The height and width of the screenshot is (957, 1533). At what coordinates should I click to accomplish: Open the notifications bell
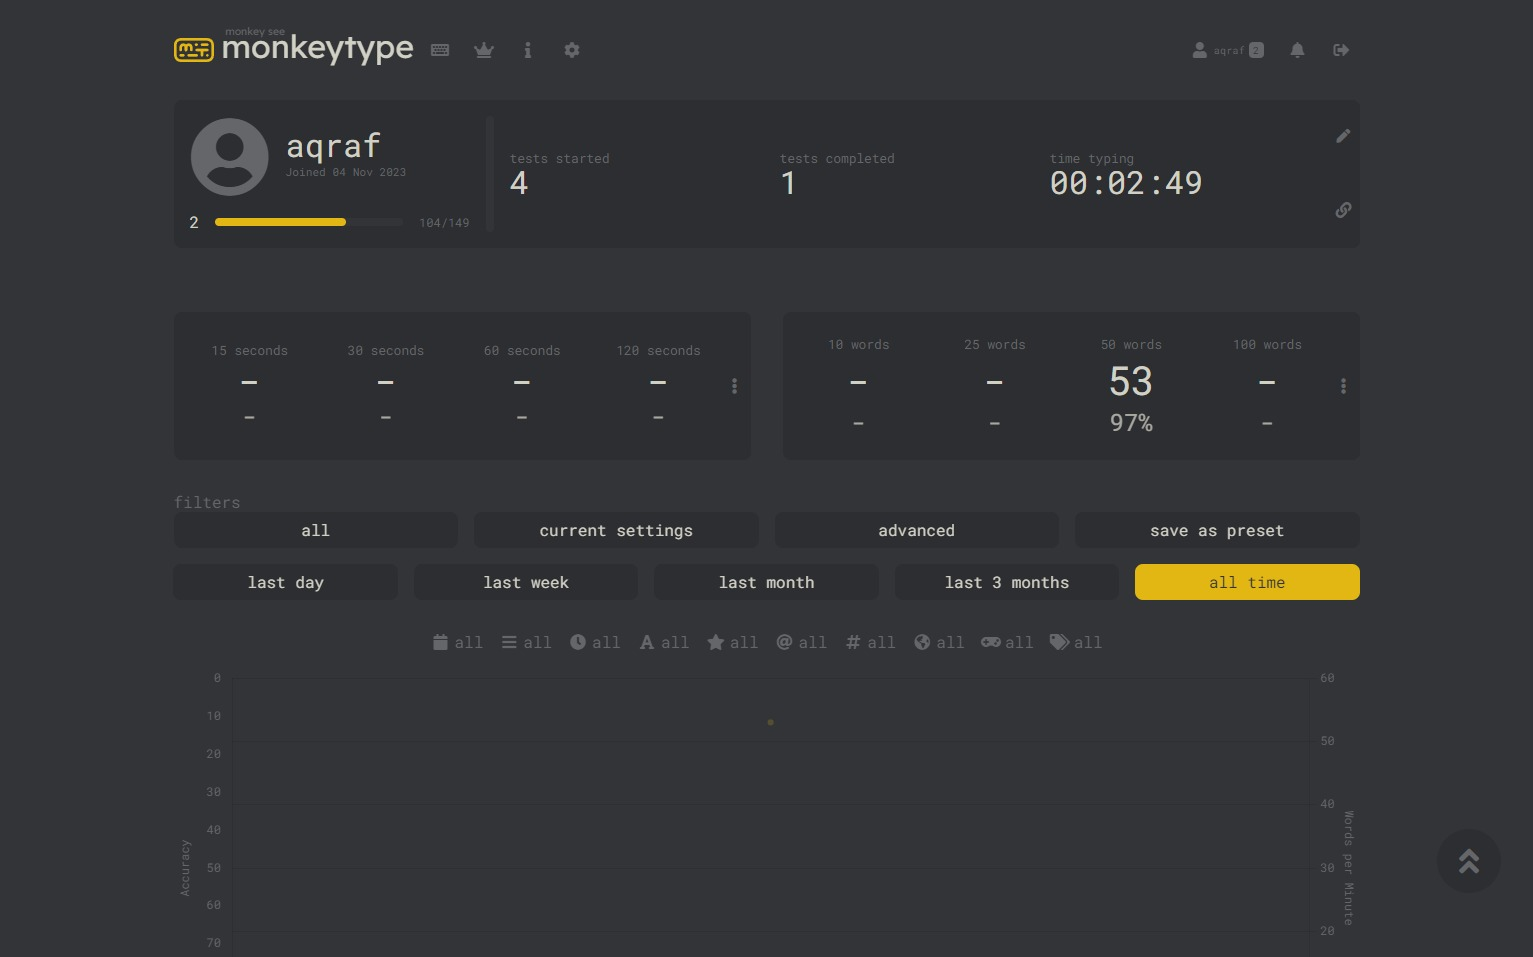pos(1297,50)
